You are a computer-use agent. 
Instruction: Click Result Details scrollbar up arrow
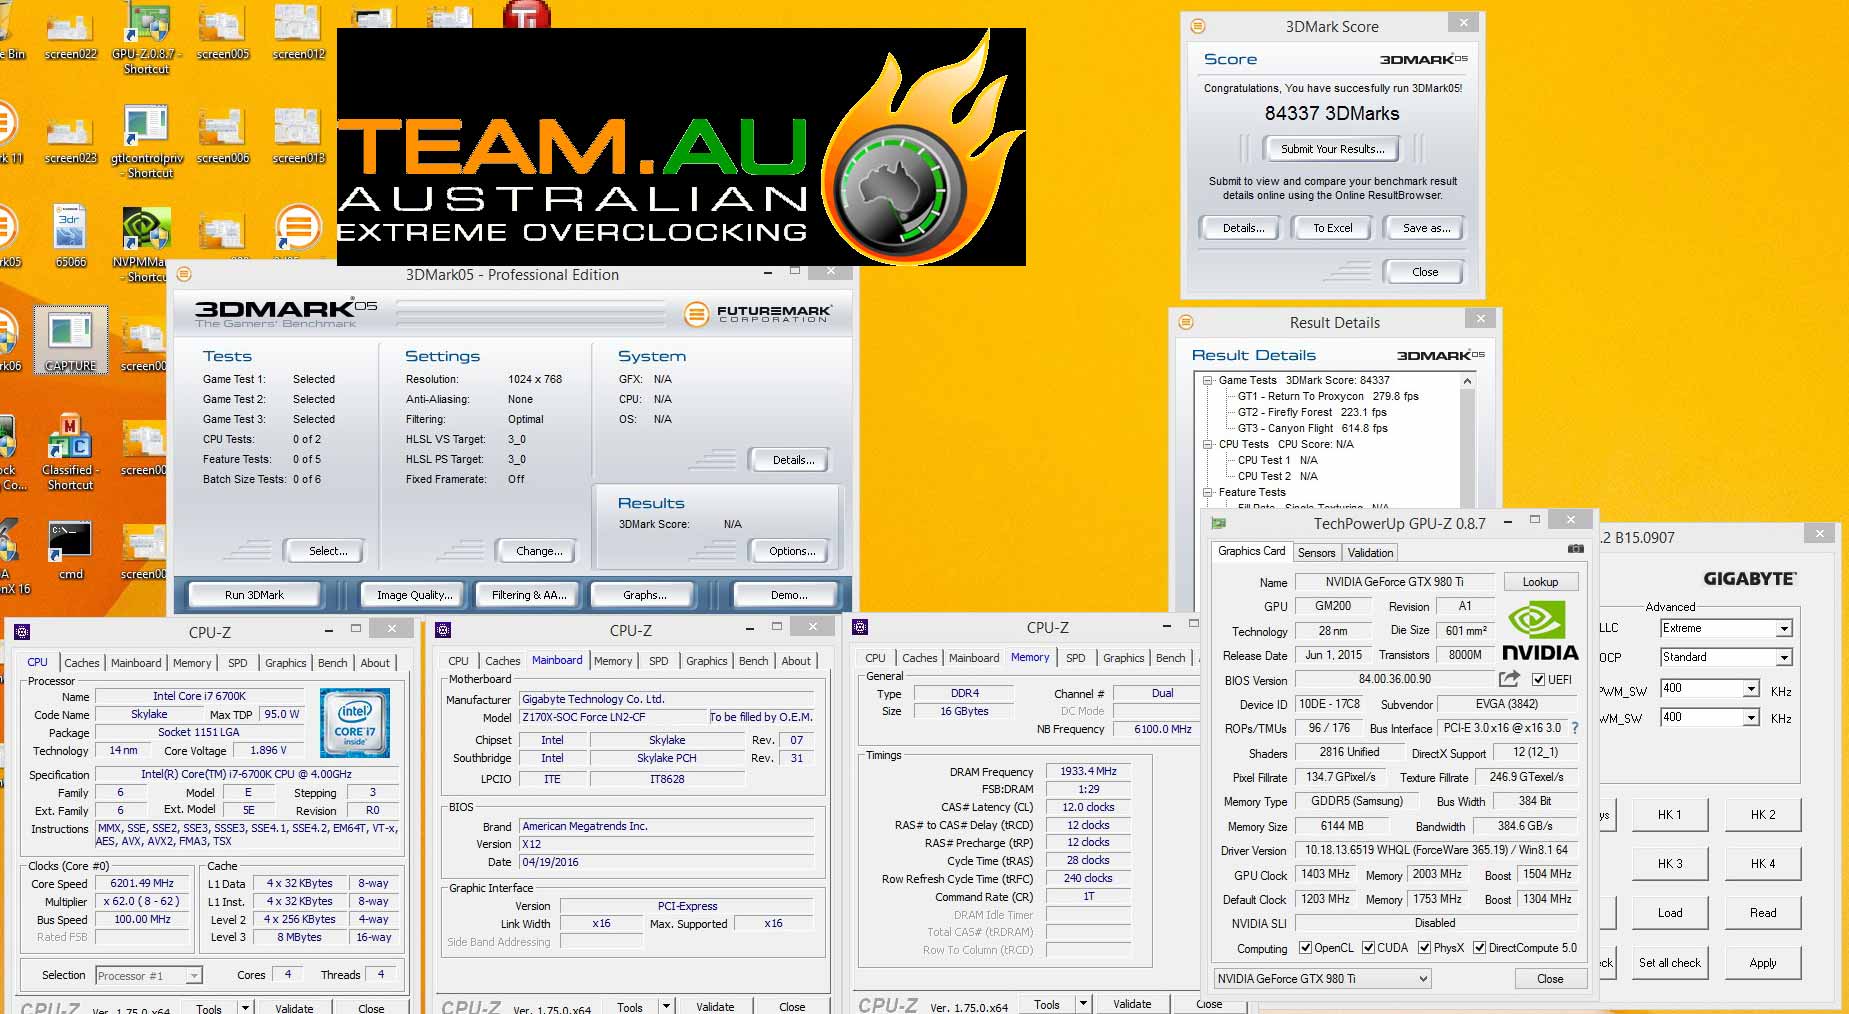(x=1467, y=381)
